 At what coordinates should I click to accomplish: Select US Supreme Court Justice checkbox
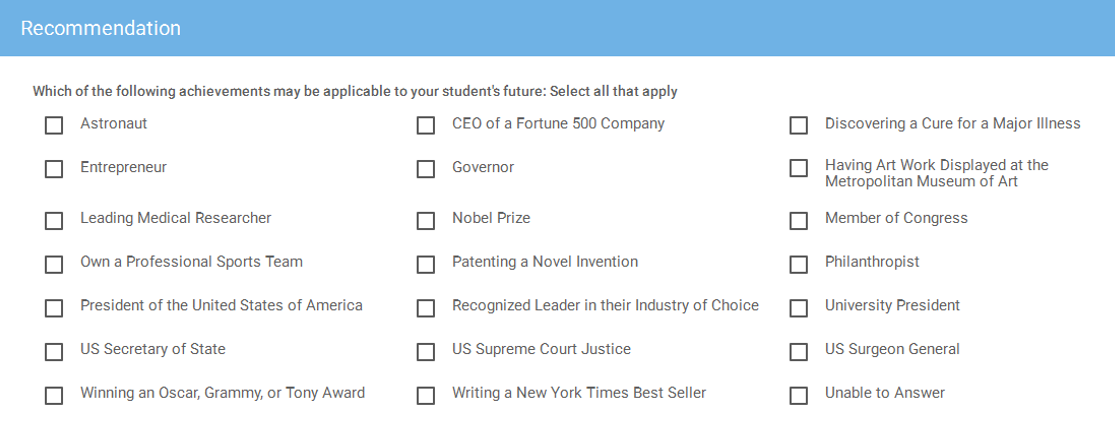tap(426, 352)
